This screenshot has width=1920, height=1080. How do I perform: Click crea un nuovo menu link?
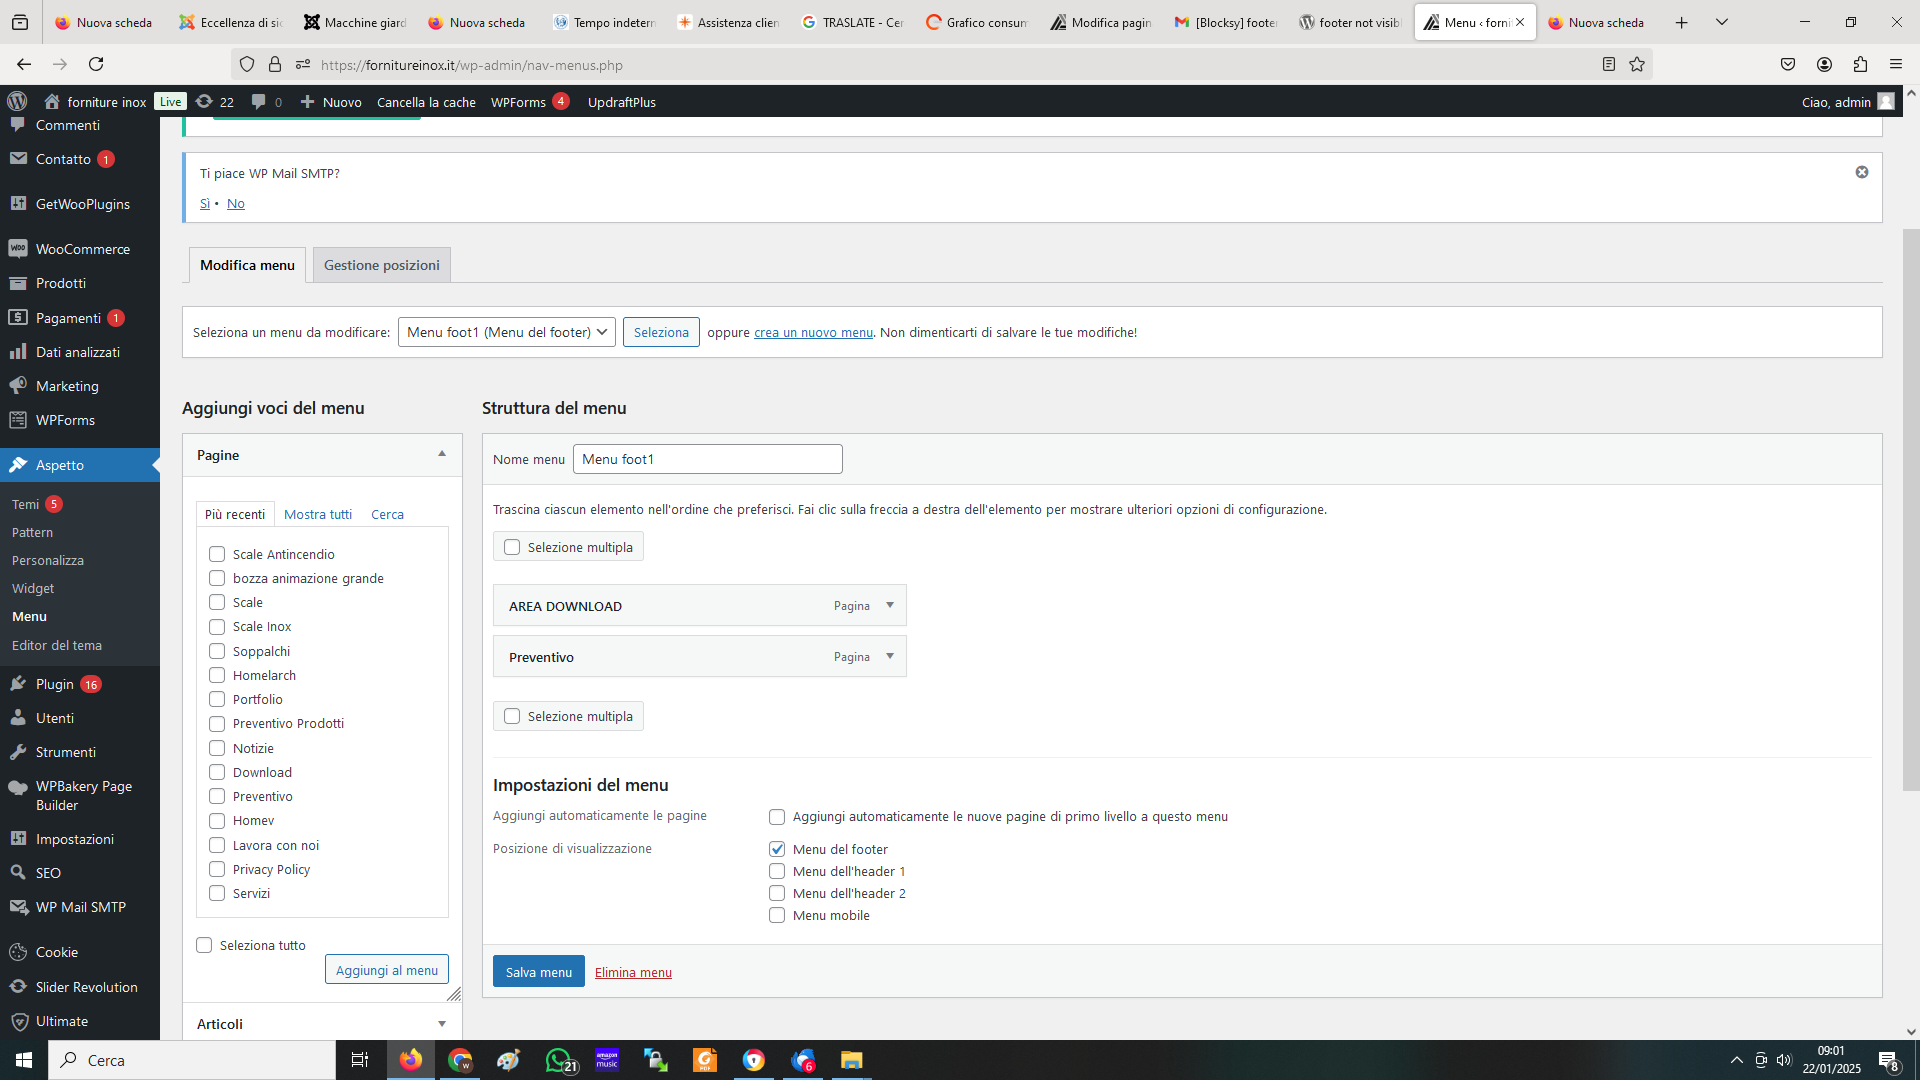click(x=813, y=332)
